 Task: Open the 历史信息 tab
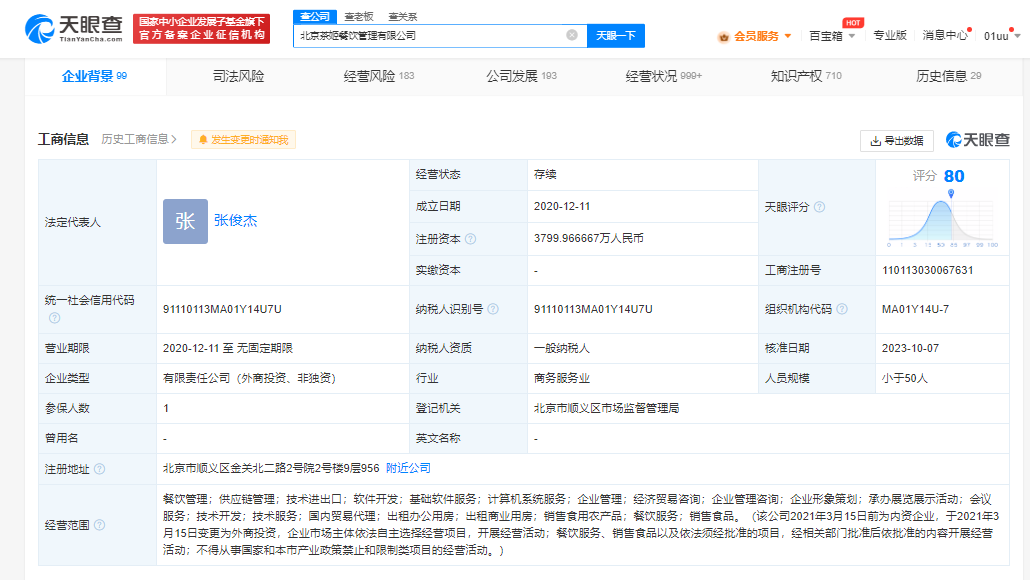tap(949, 76)
